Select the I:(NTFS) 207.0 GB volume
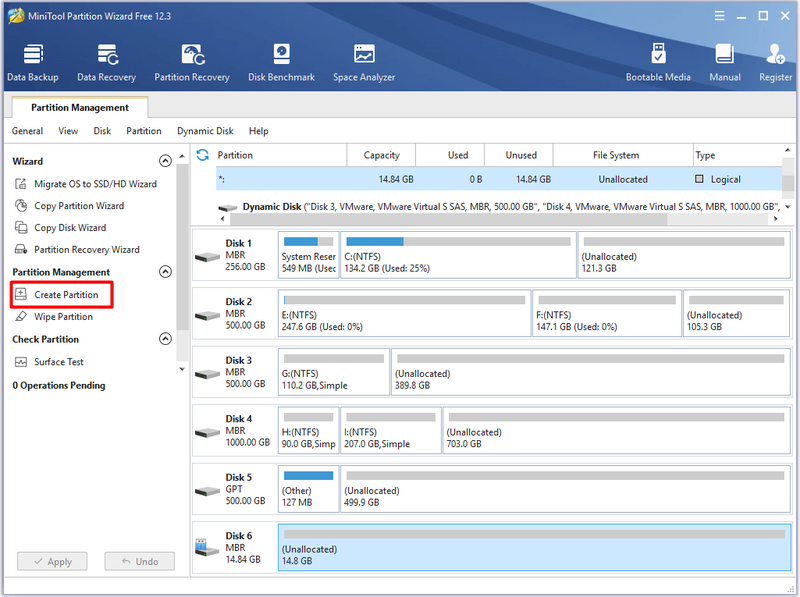Screen dimensions: 800x597 coord(390,431)
